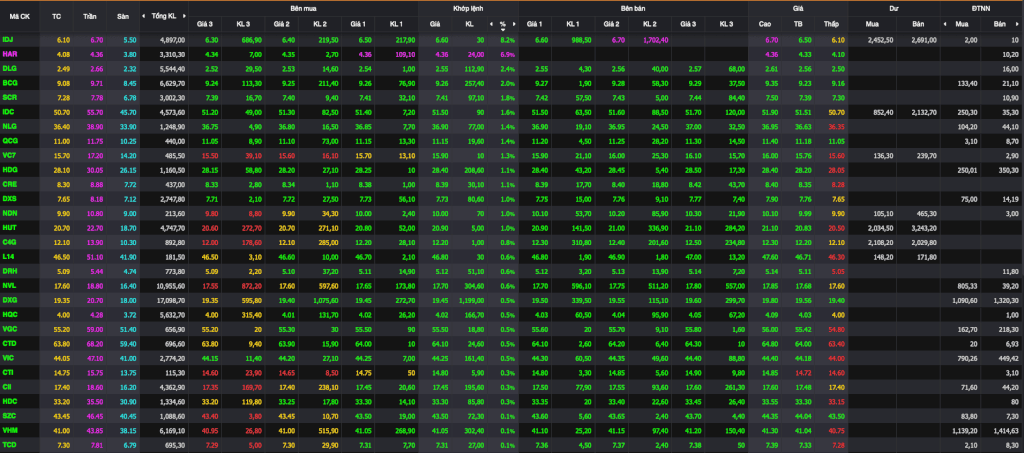This screenshot has width=1024, height=453.
Task: Click VIC foreign sell value 449,42
Action: click(x=1008, y=357)
